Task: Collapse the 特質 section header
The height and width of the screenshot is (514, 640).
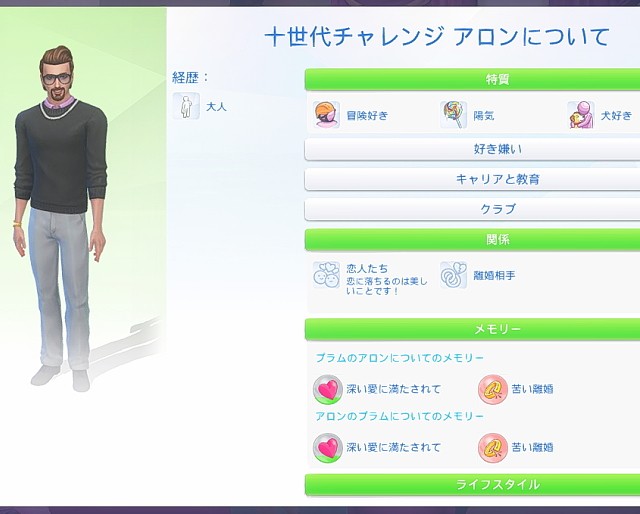Action: [472, 79]
